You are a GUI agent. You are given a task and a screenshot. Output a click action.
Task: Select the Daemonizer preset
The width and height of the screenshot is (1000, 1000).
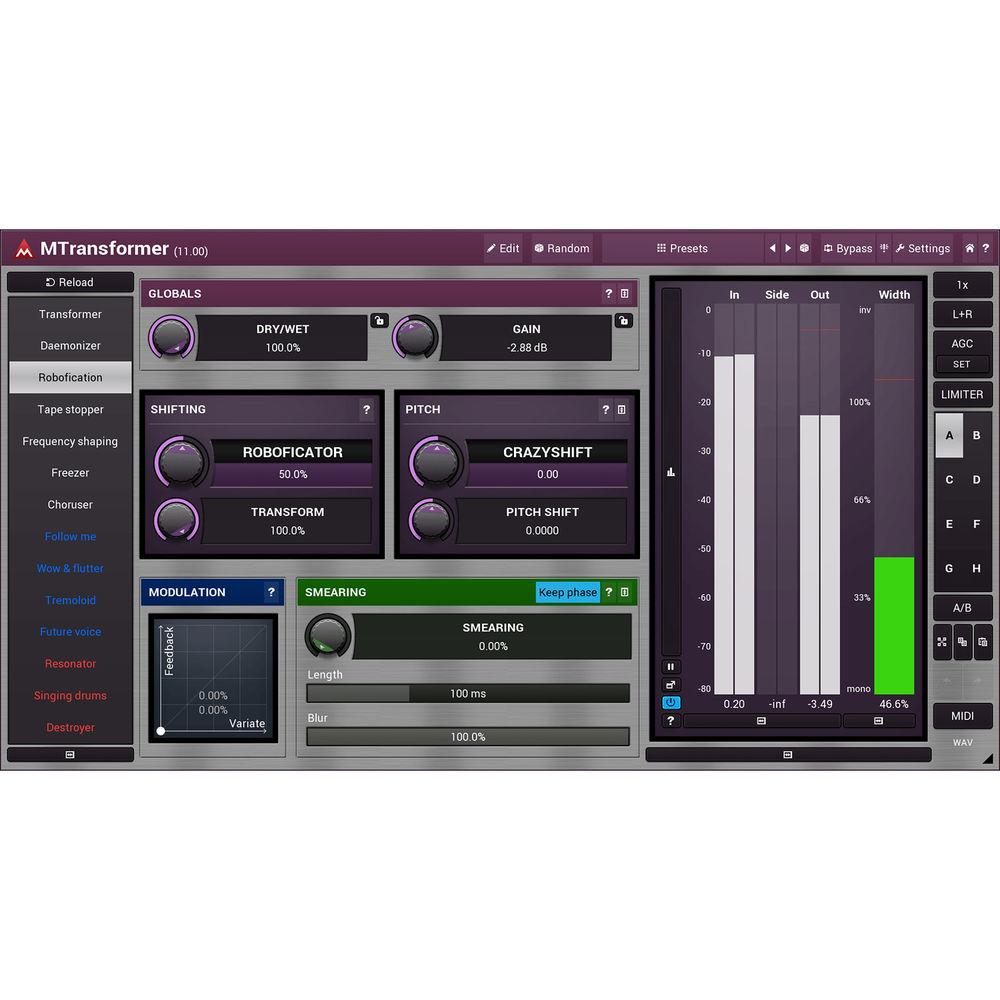pyautogui.click(x=69, y=345)
